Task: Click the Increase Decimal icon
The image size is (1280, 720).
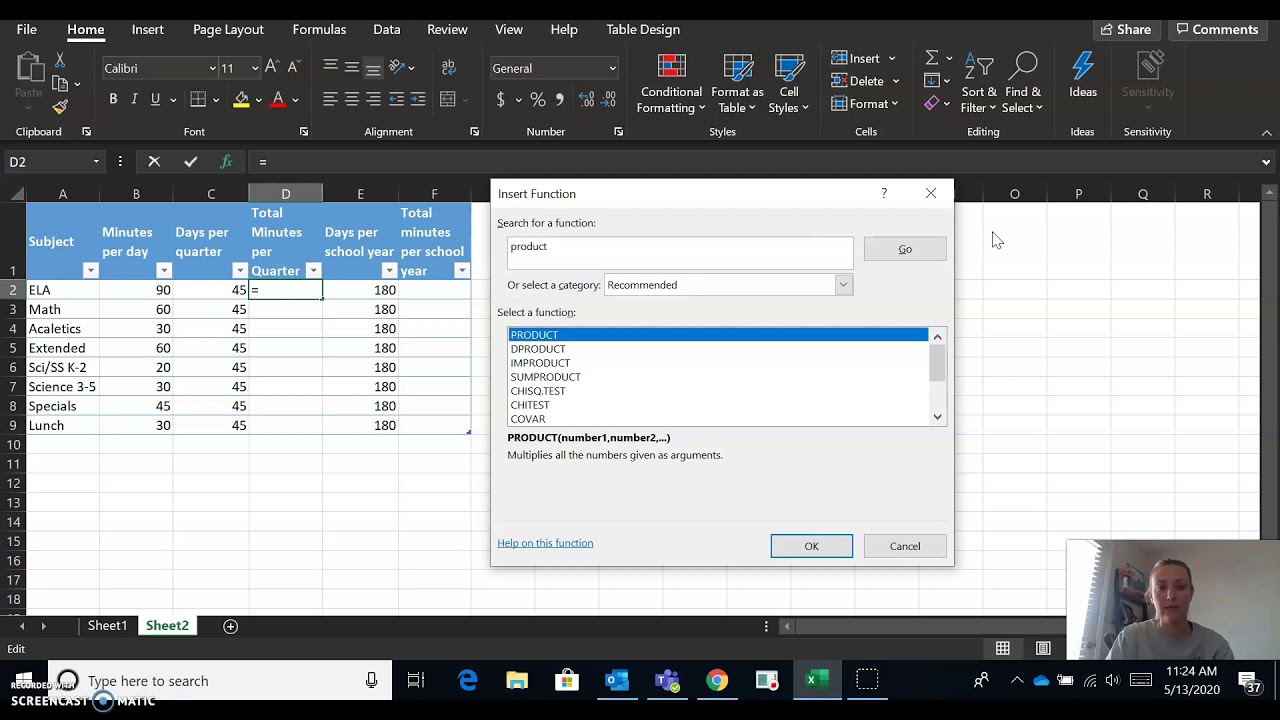Action: pyautogui.click(x=586, y=99)
